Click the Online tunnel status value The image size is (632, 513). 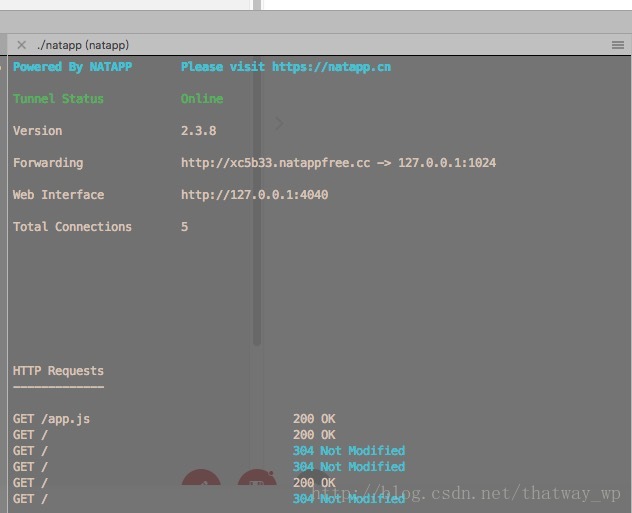tap(202, 99)
